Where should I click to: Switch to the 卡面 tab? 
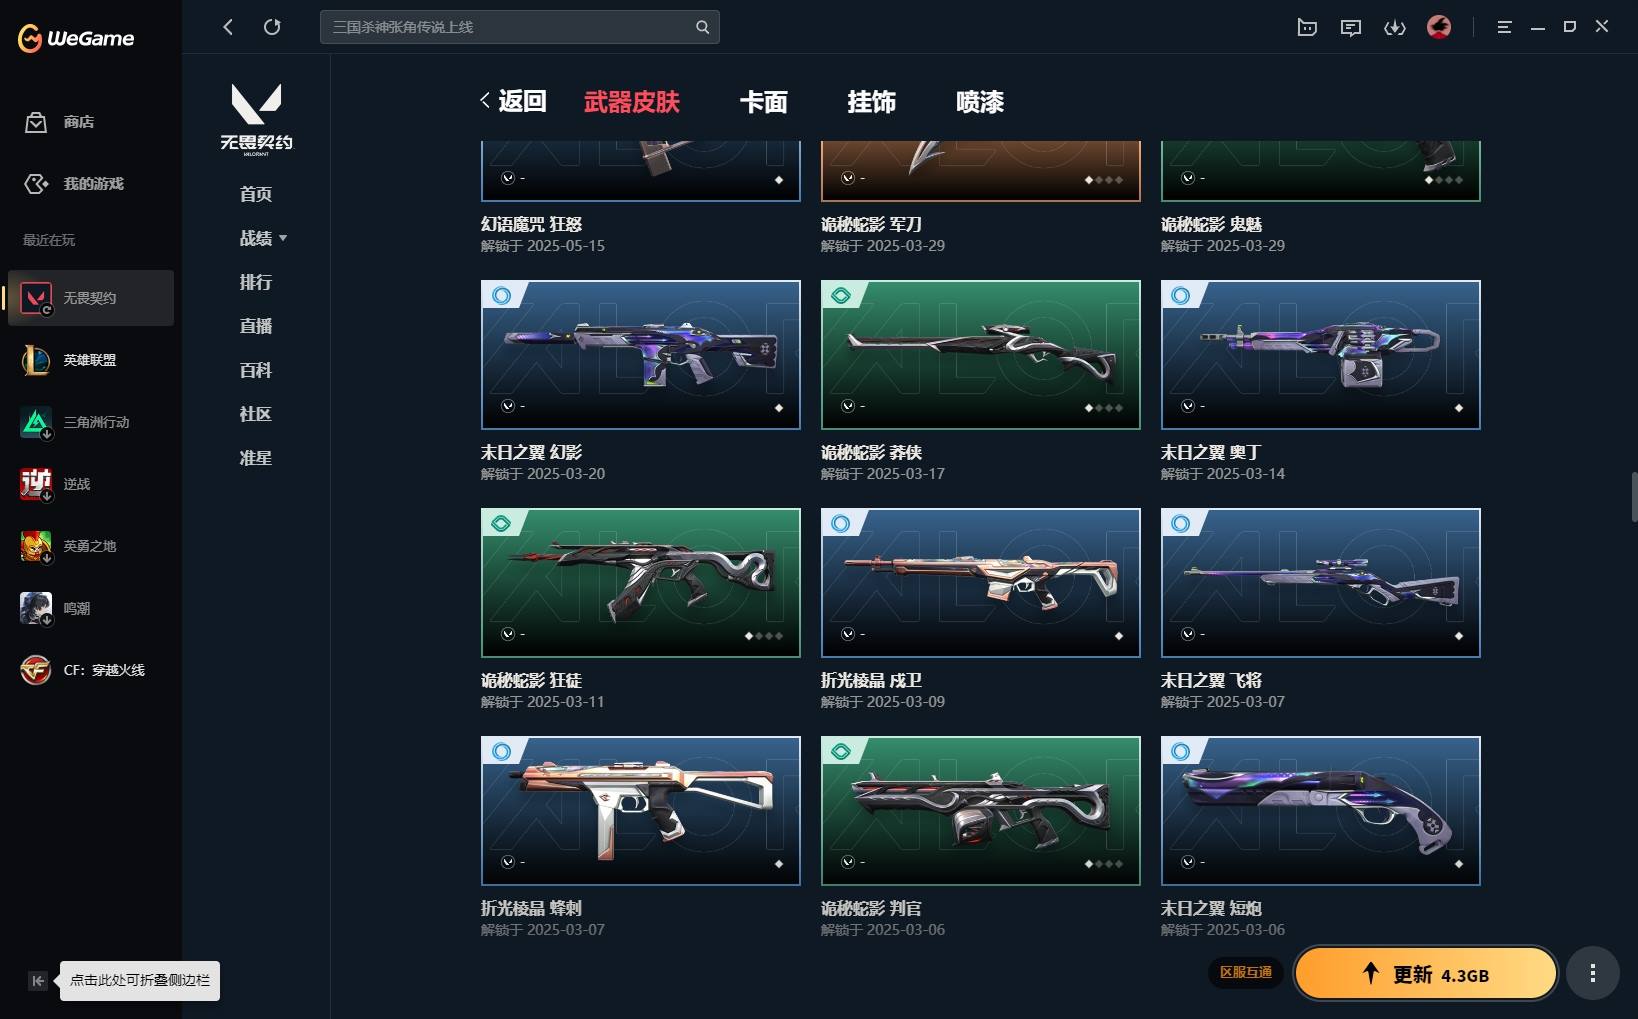pyautogui.click(x=764, y=102)
